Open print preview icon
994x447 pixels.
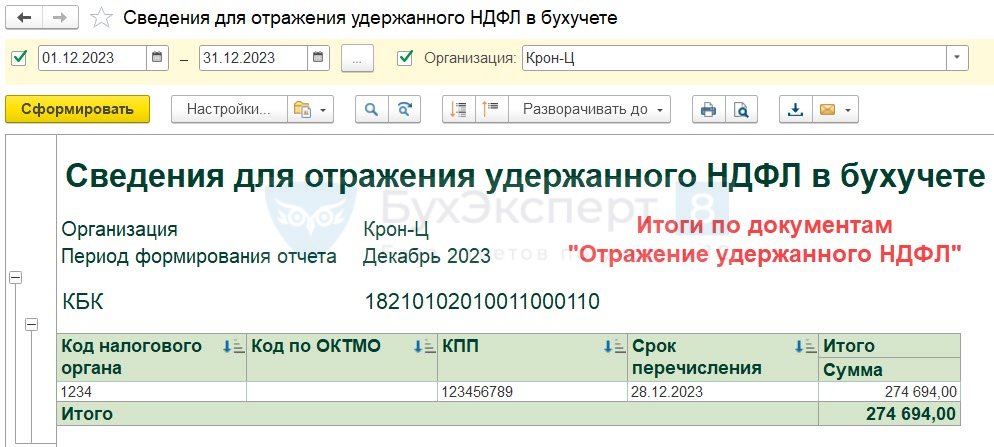(x=741, y=109)
